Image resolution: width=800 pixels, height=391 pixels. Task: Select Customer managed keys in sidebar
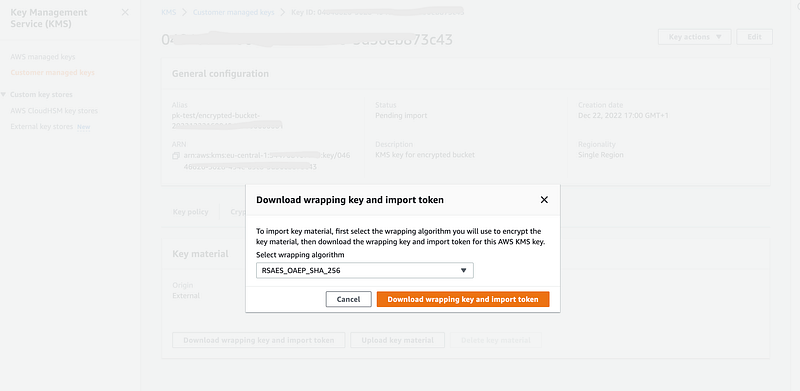pyautogui.click(x=53, y=72)
